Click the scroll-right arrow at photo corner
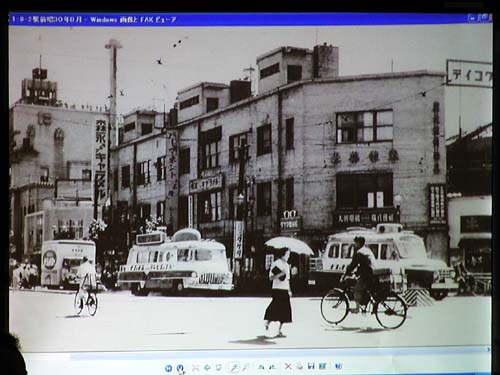The height and width of the screenshot is (375, 500). (x=489, y=350)
